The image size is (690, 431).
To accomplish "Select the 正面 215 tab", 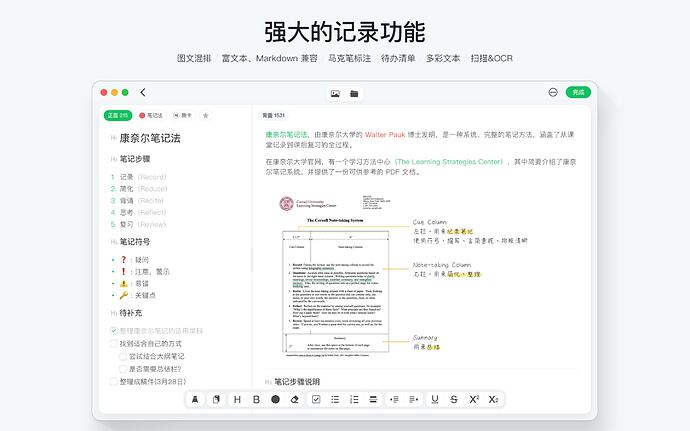I will pos(118,115).
